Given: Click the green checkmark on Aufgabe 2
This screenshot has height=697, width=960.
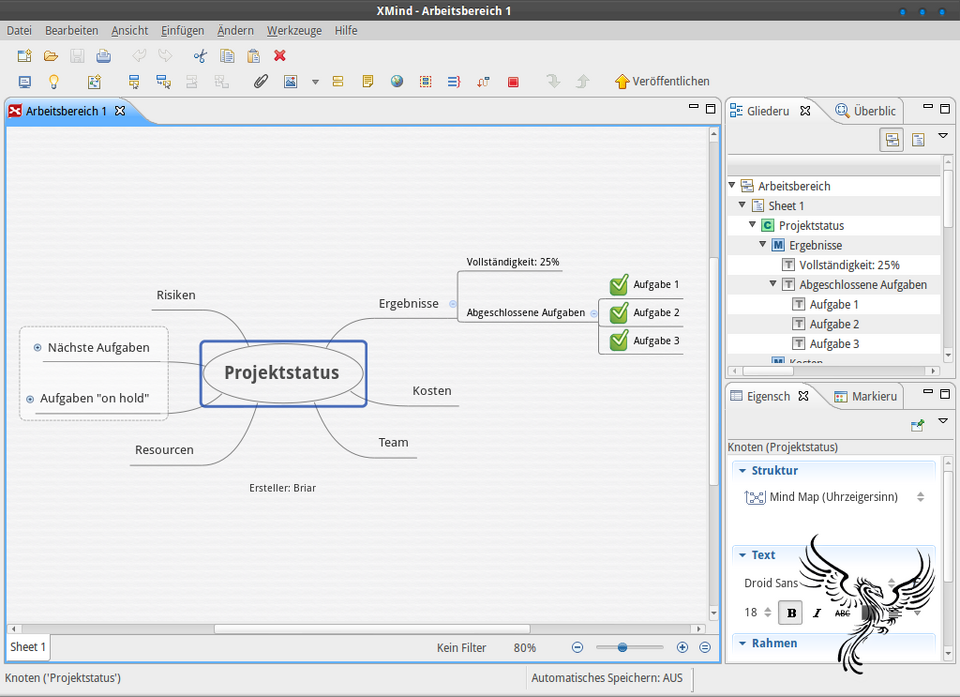Looking at the screenshot, I should [618, 312].
